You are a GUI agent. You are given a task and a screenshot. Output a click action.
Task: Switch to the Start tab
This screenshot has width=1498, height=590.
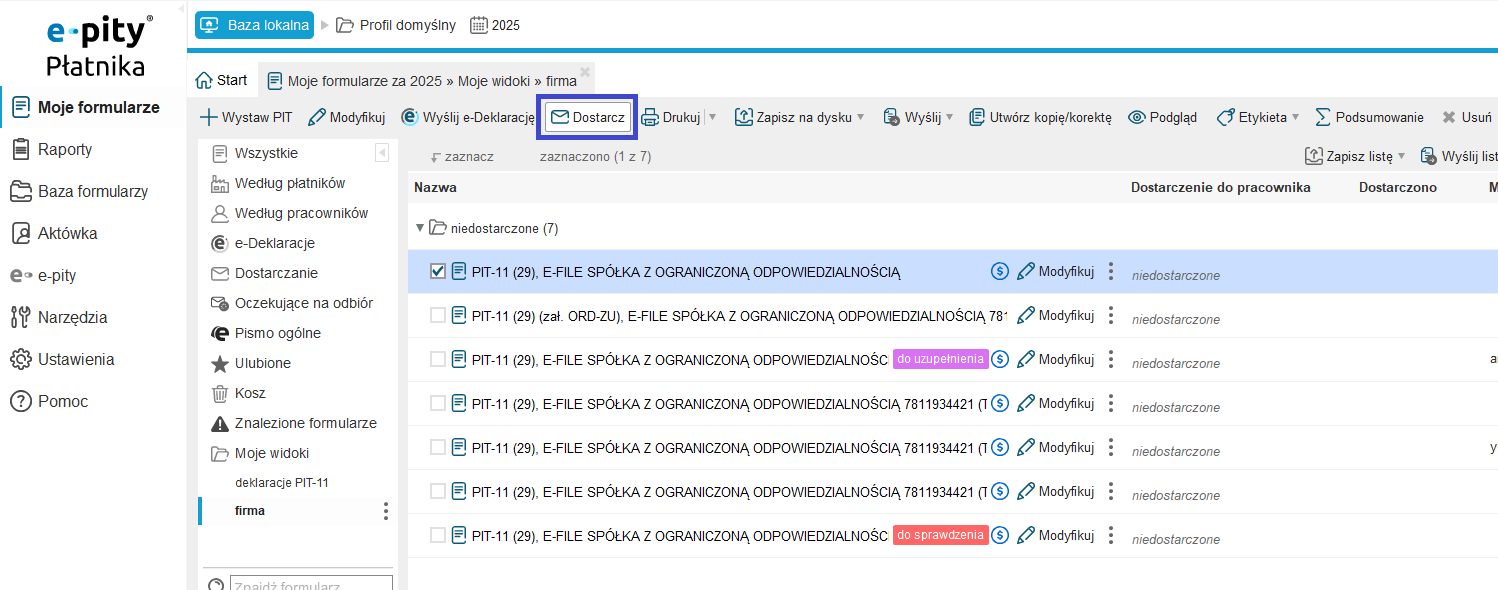point(221,80)
